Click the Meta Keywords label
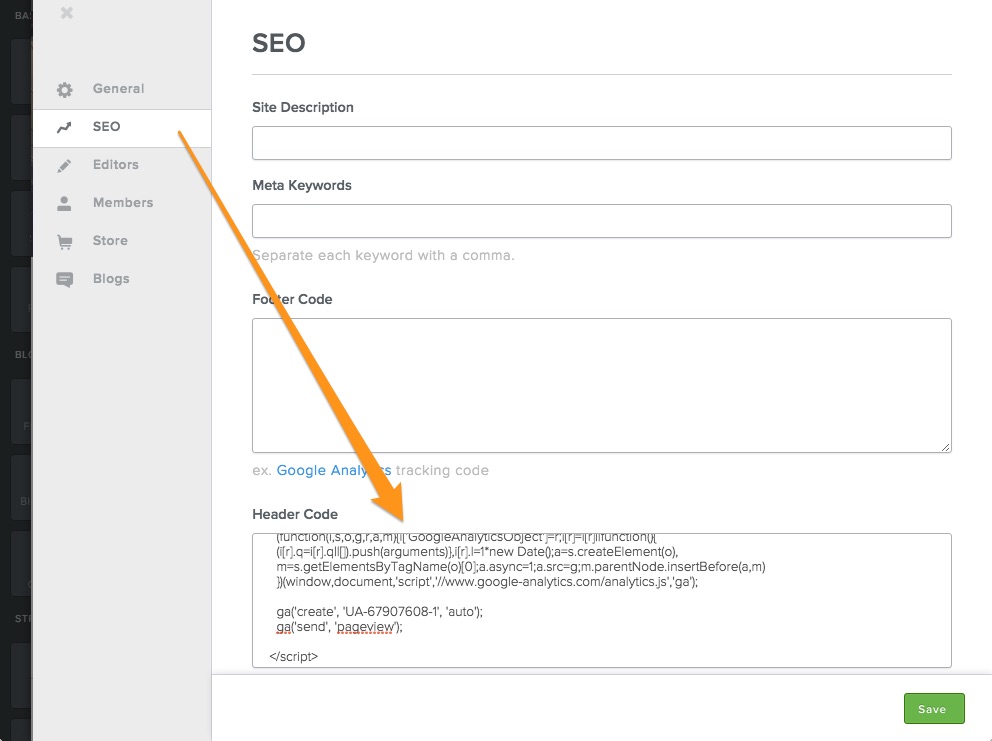This screenshot has width=992, height=741. [x=302, y=185]
